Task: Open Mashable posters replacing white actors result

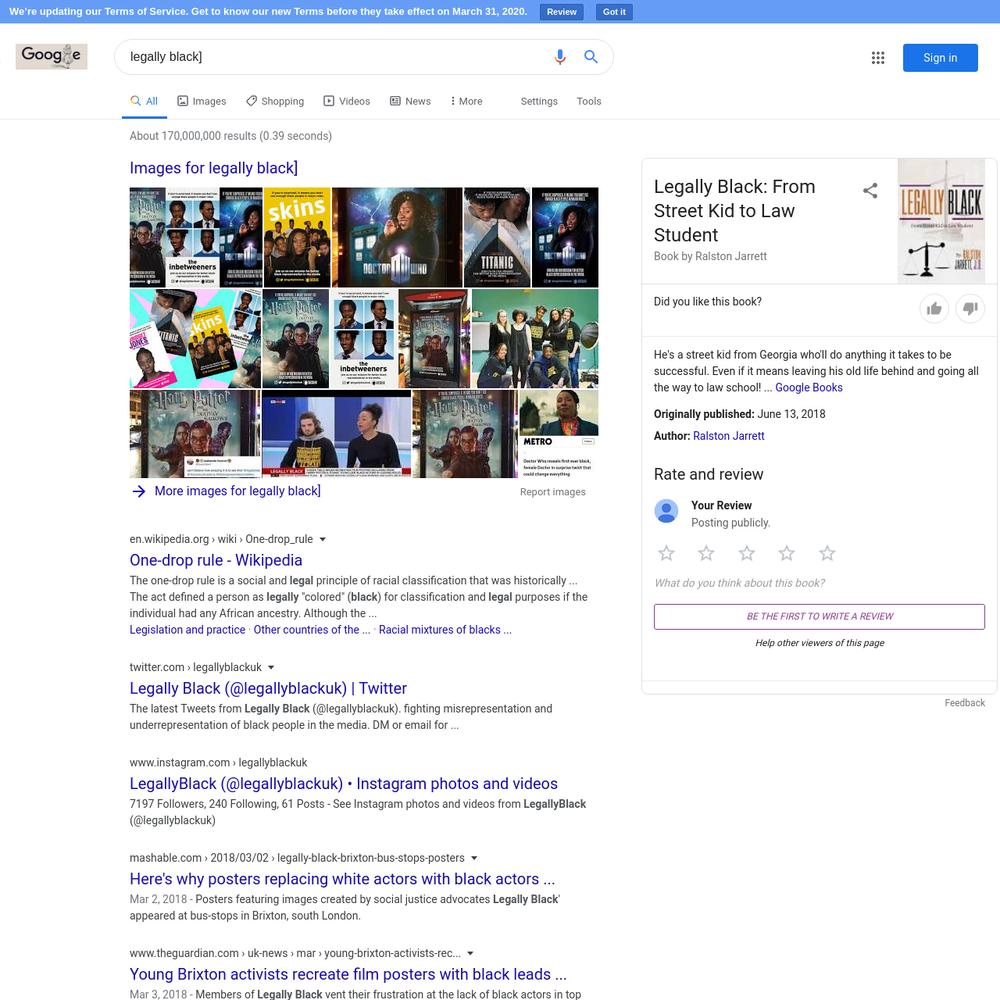Action: [342, 879]
